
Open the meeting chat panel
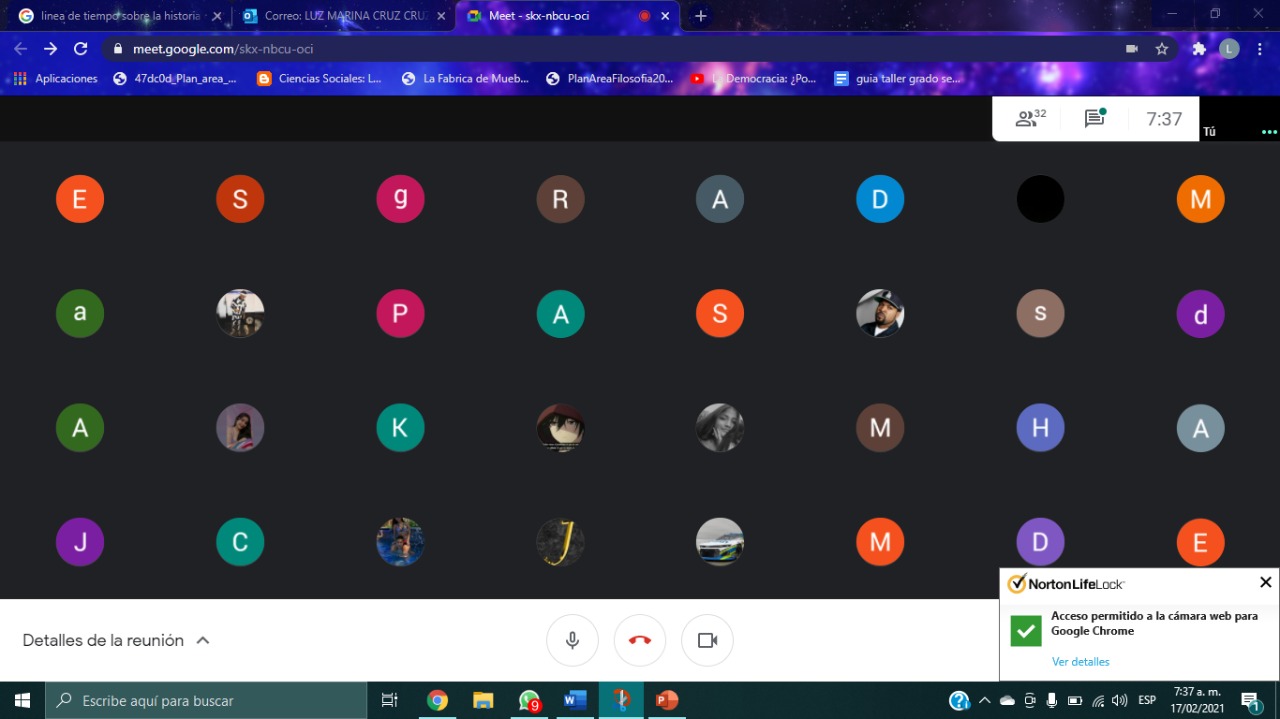point(1095,119)
